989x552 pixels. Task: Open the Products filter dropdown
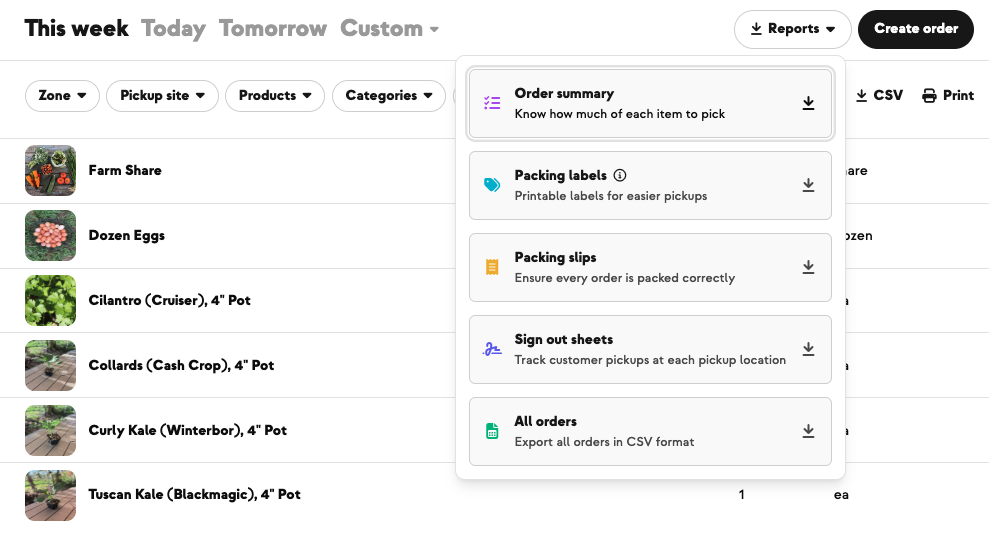pos(275,96)
